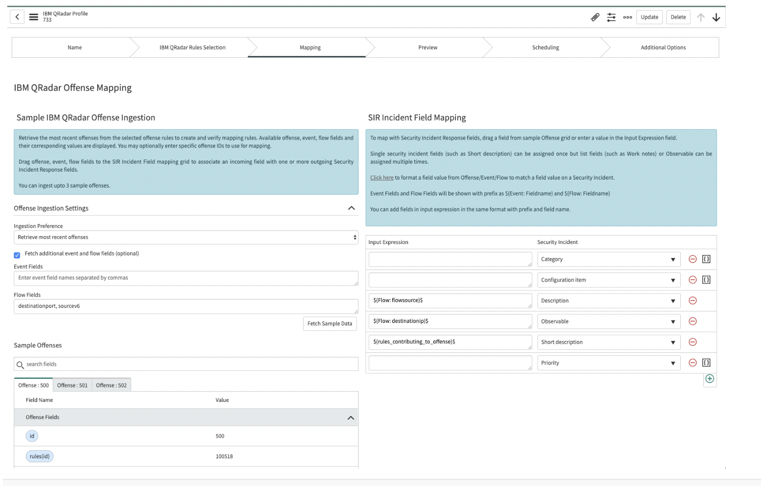This screenshot has height=486, width=761.
Task: Open the 'Click here' format link
Action: click(x=381, y=178)
